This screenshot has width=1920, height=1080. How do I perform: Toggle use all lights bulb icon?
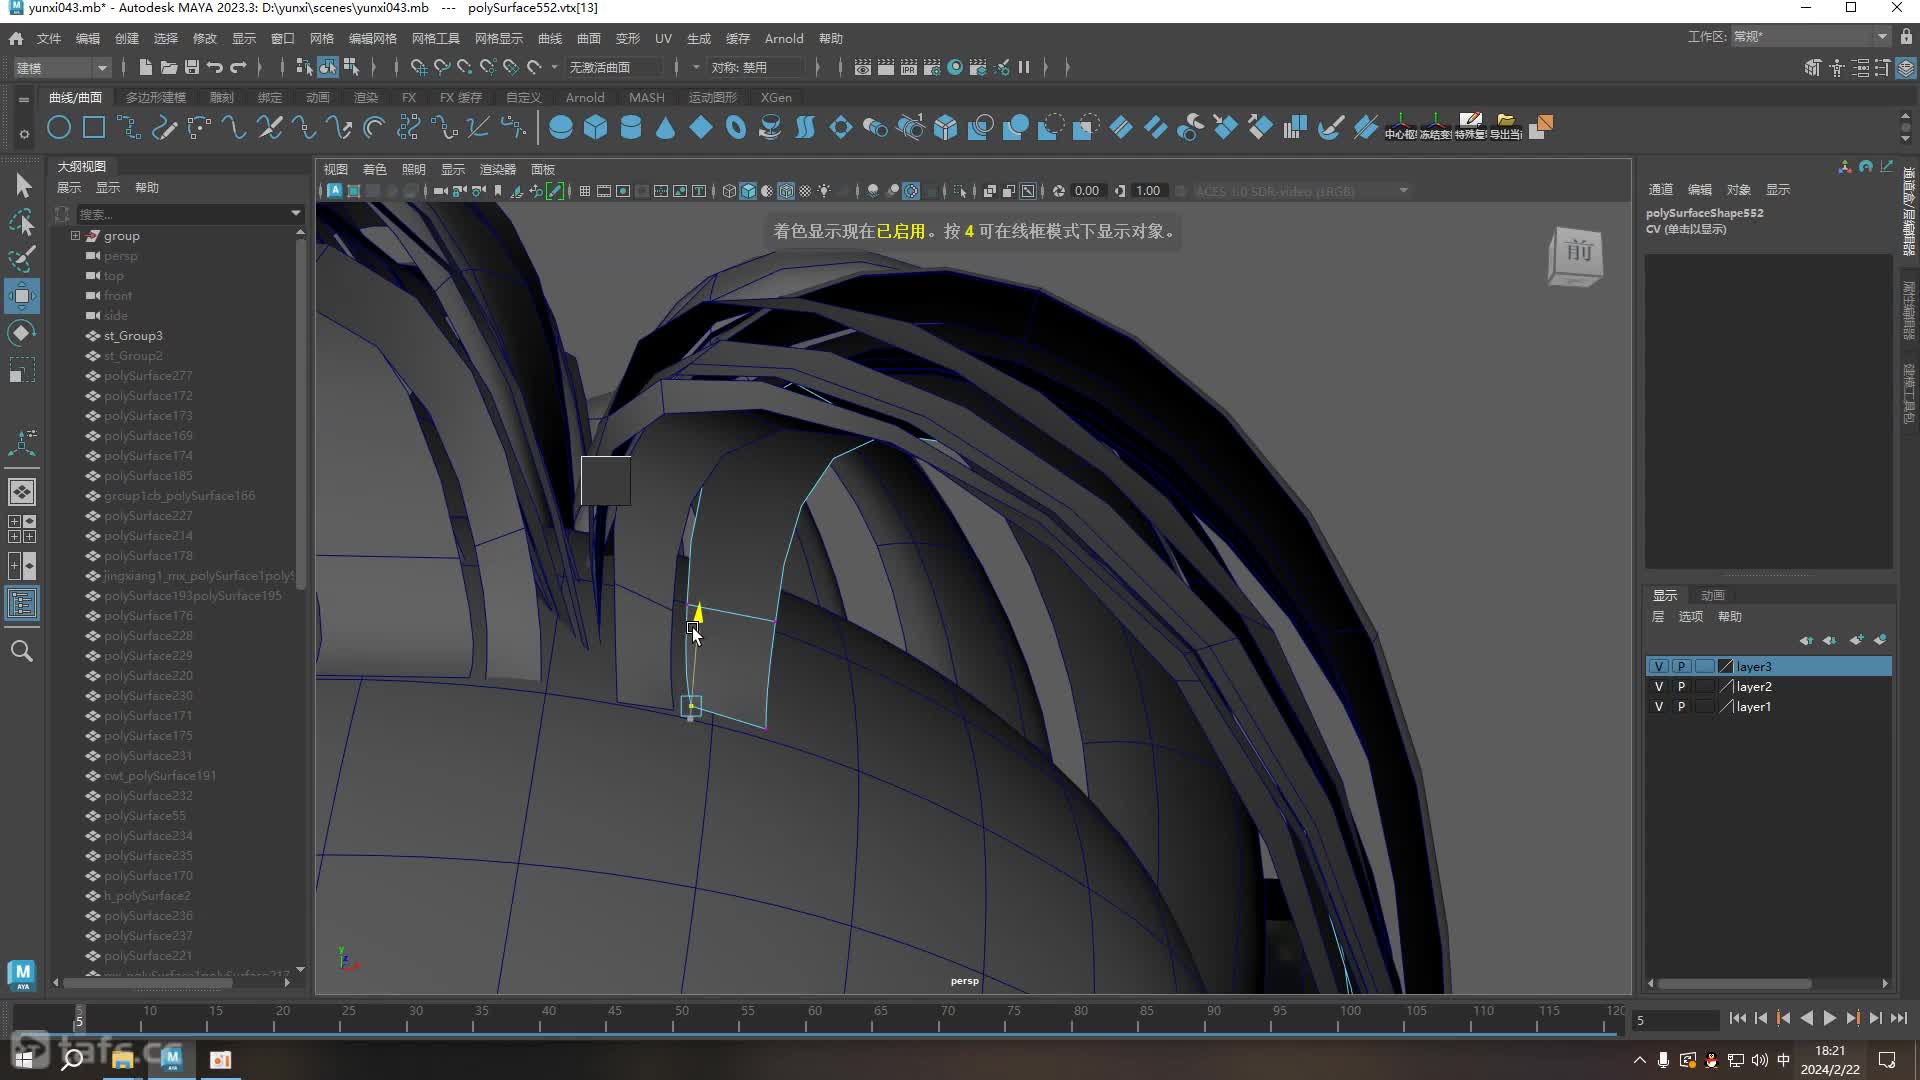tap(825, 191)
